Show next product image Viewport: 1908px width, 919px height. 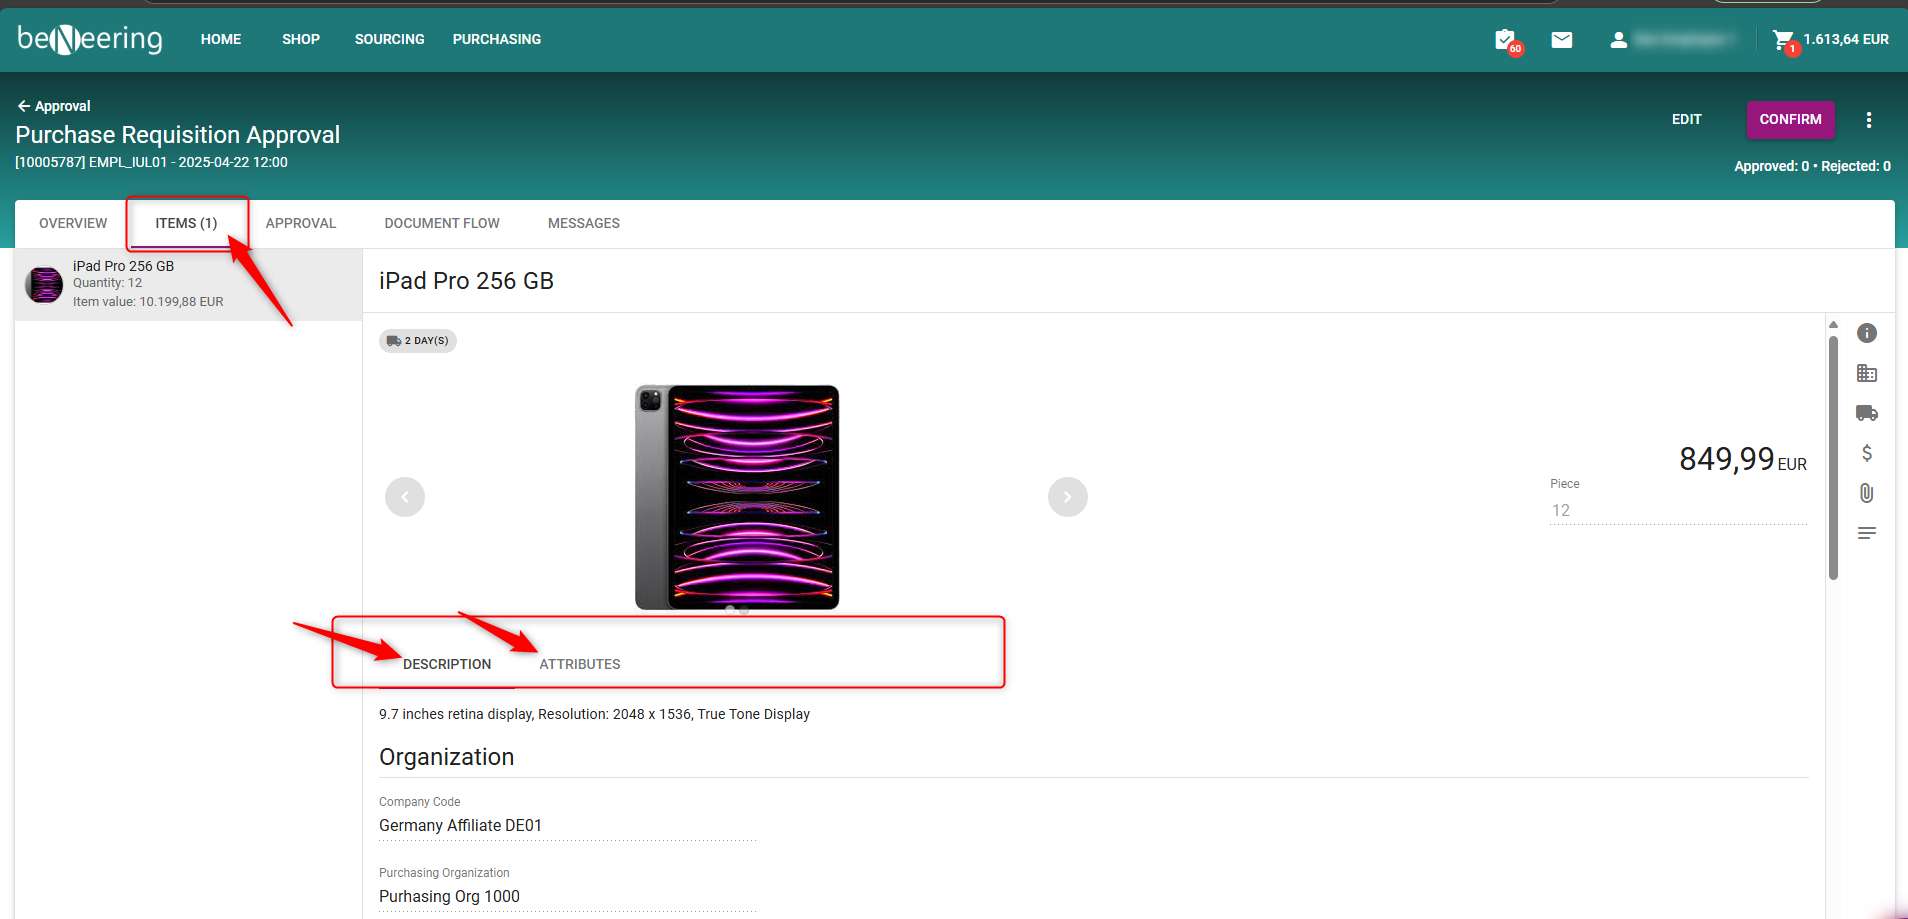click(1067, 497)
